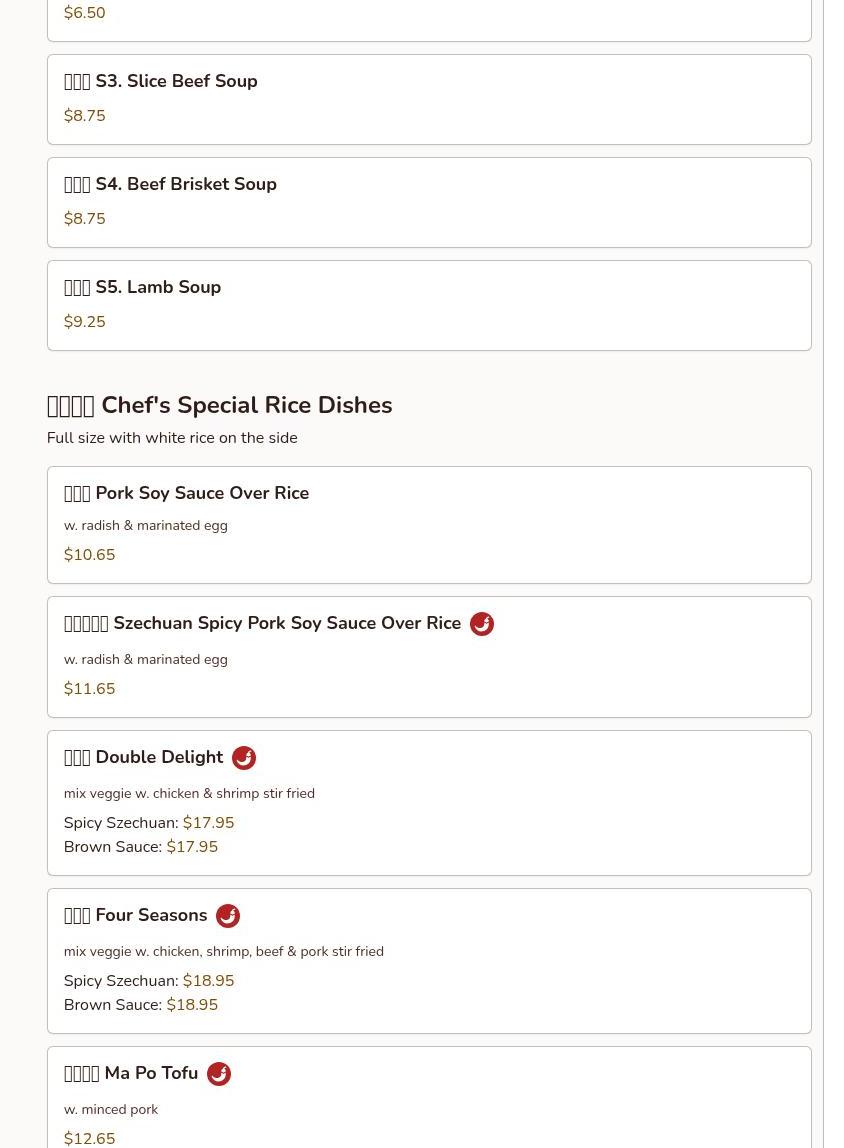Click the $9.25 Lamb Soup price
Screen dimensions: 844x1148
(85, 322)
